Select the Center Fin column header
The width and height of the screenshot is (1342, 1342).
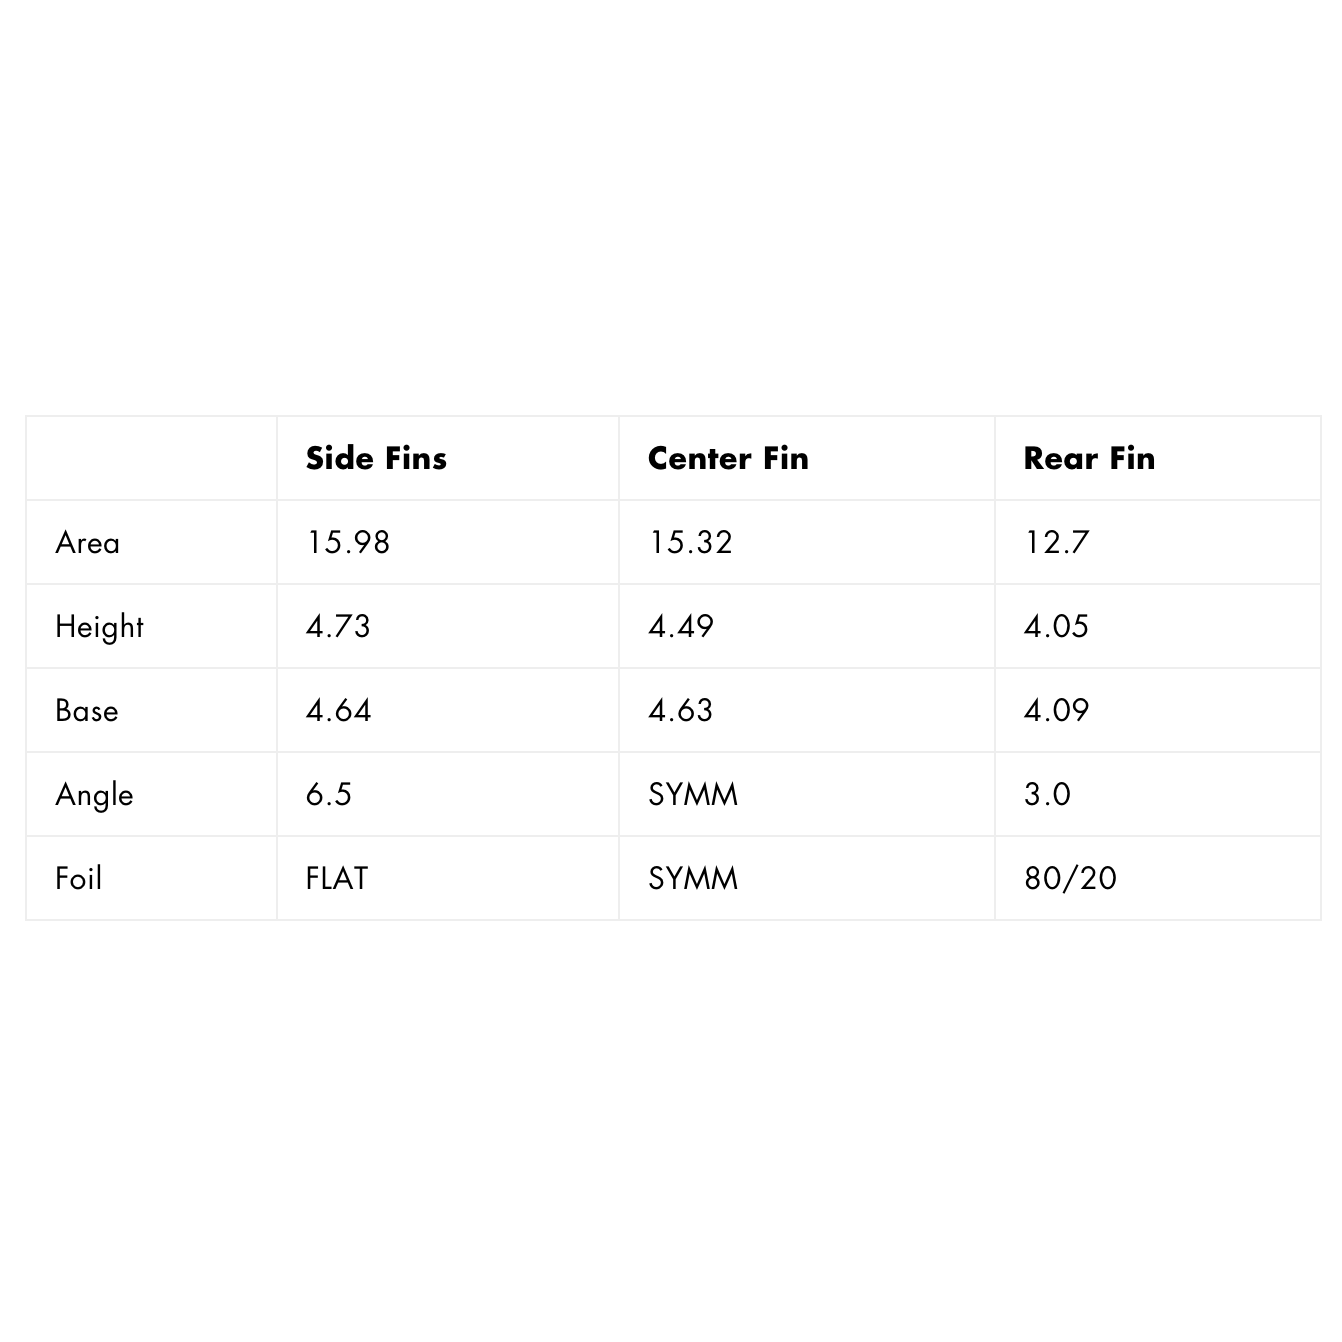pos(728,458)
